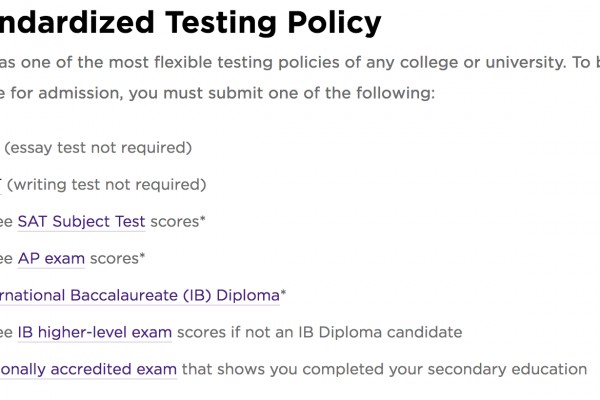600x400 pixels.
Task: Click 'that shows you completed your secondary education'
Action: coord(385,369)
